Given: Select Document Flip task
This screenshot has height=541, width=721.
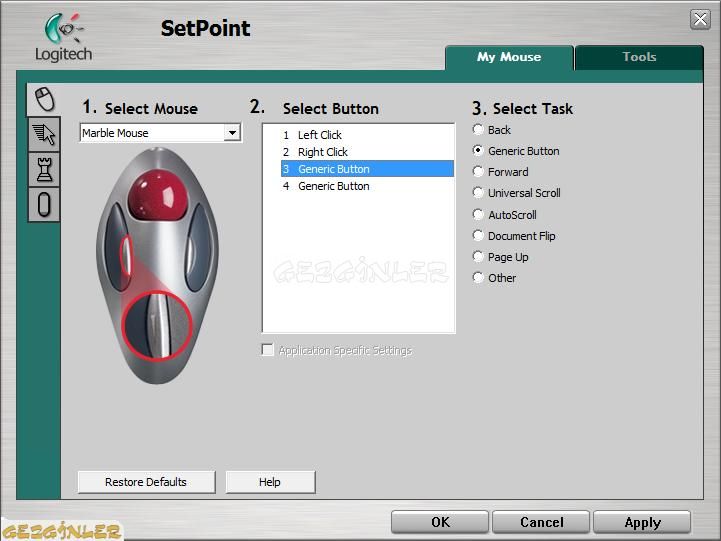Looking at the screenshot, I should point(478,235).
